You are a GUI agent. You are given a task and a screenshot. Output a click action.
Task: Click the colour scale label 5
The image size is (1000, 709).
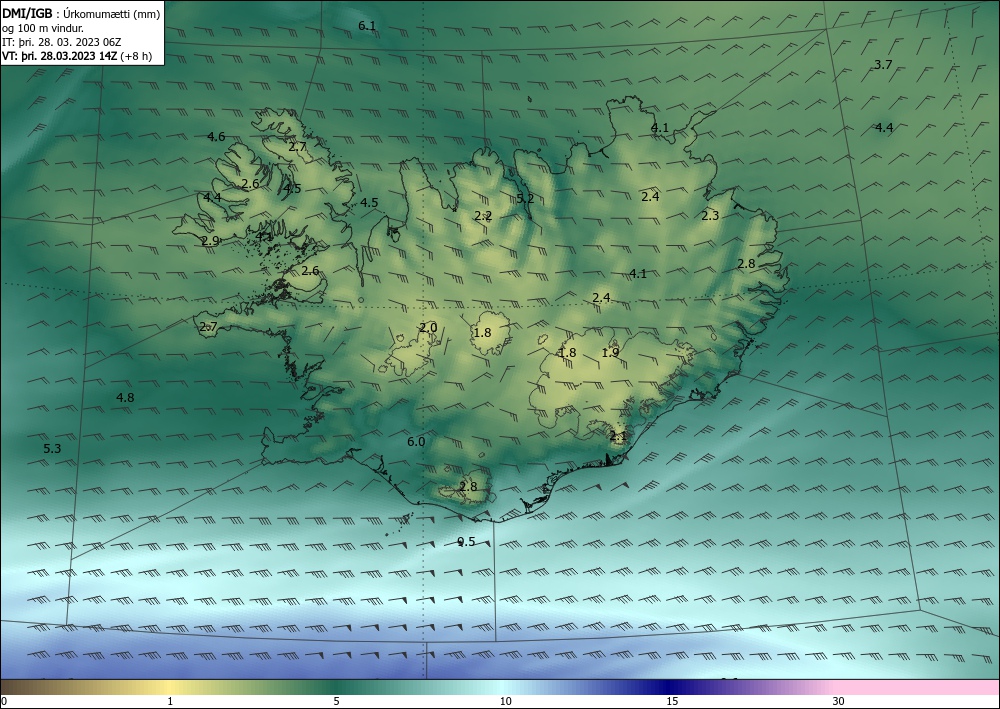click(x=336, y=702)
